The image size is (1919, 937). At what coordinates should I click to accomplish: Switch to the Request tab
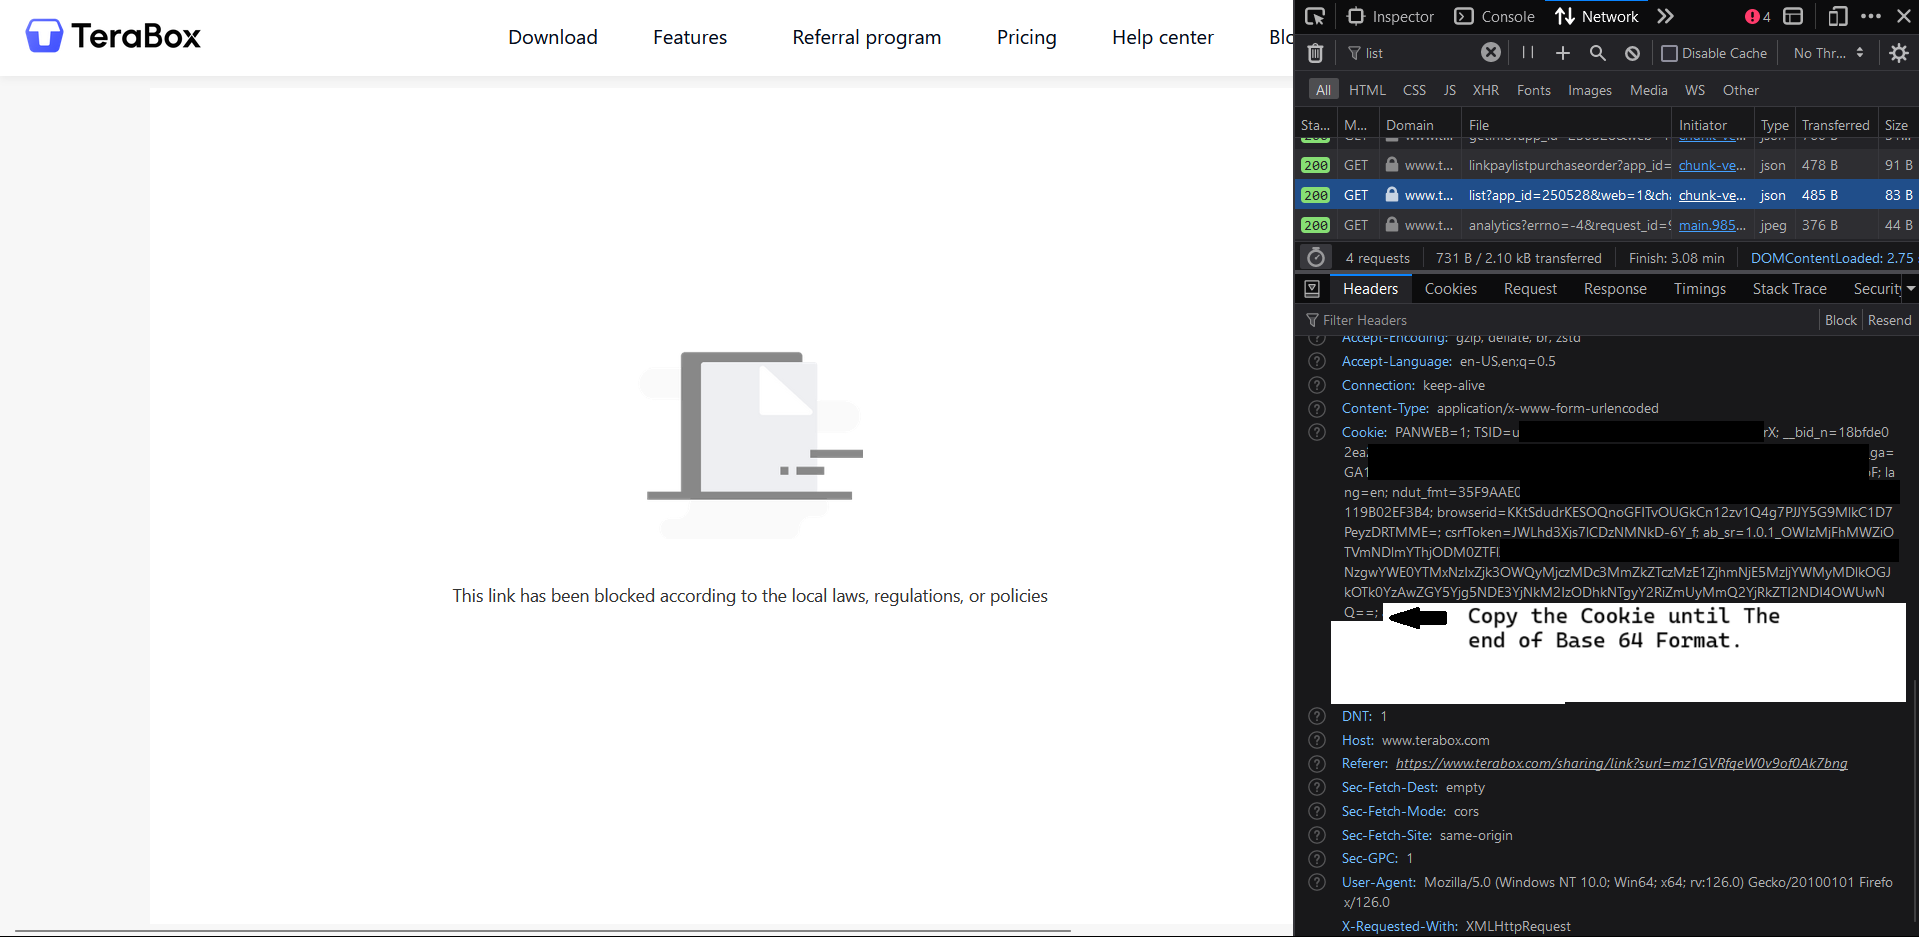(x=1530, y=289)
